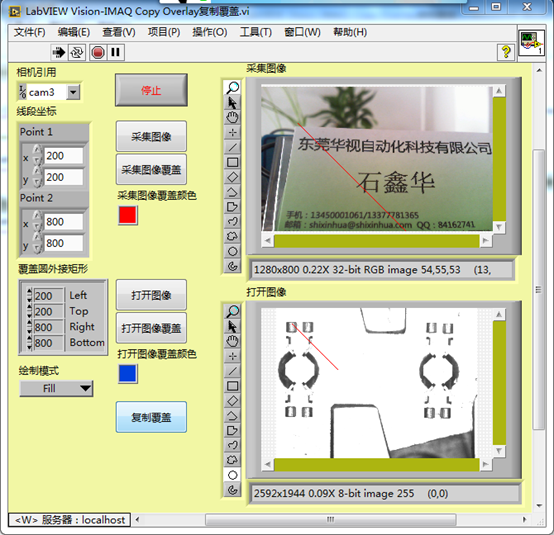Click the red Abort Execution icon
The image size is (554, 535).
click(x=98, y=52)
